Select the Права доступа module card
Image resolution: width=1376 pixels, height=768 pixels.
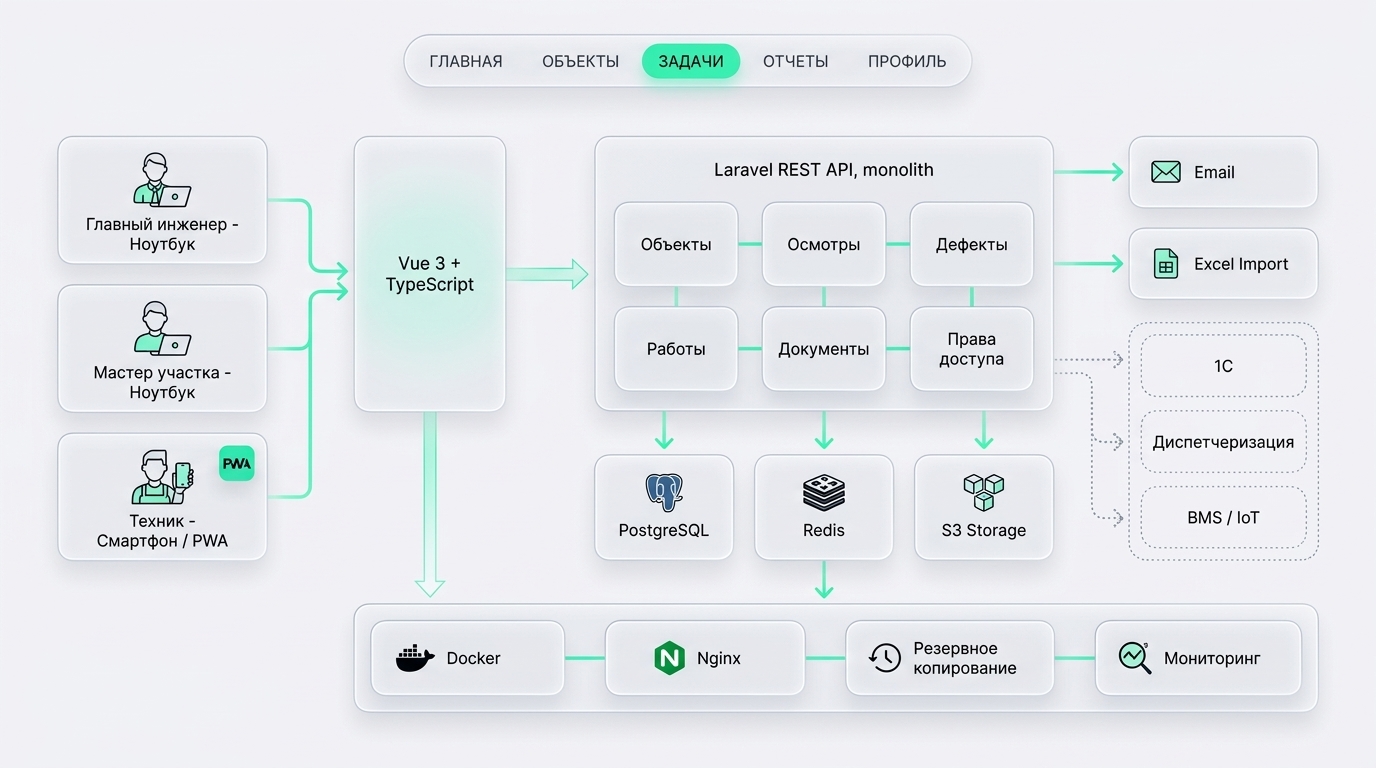(972, 349)
